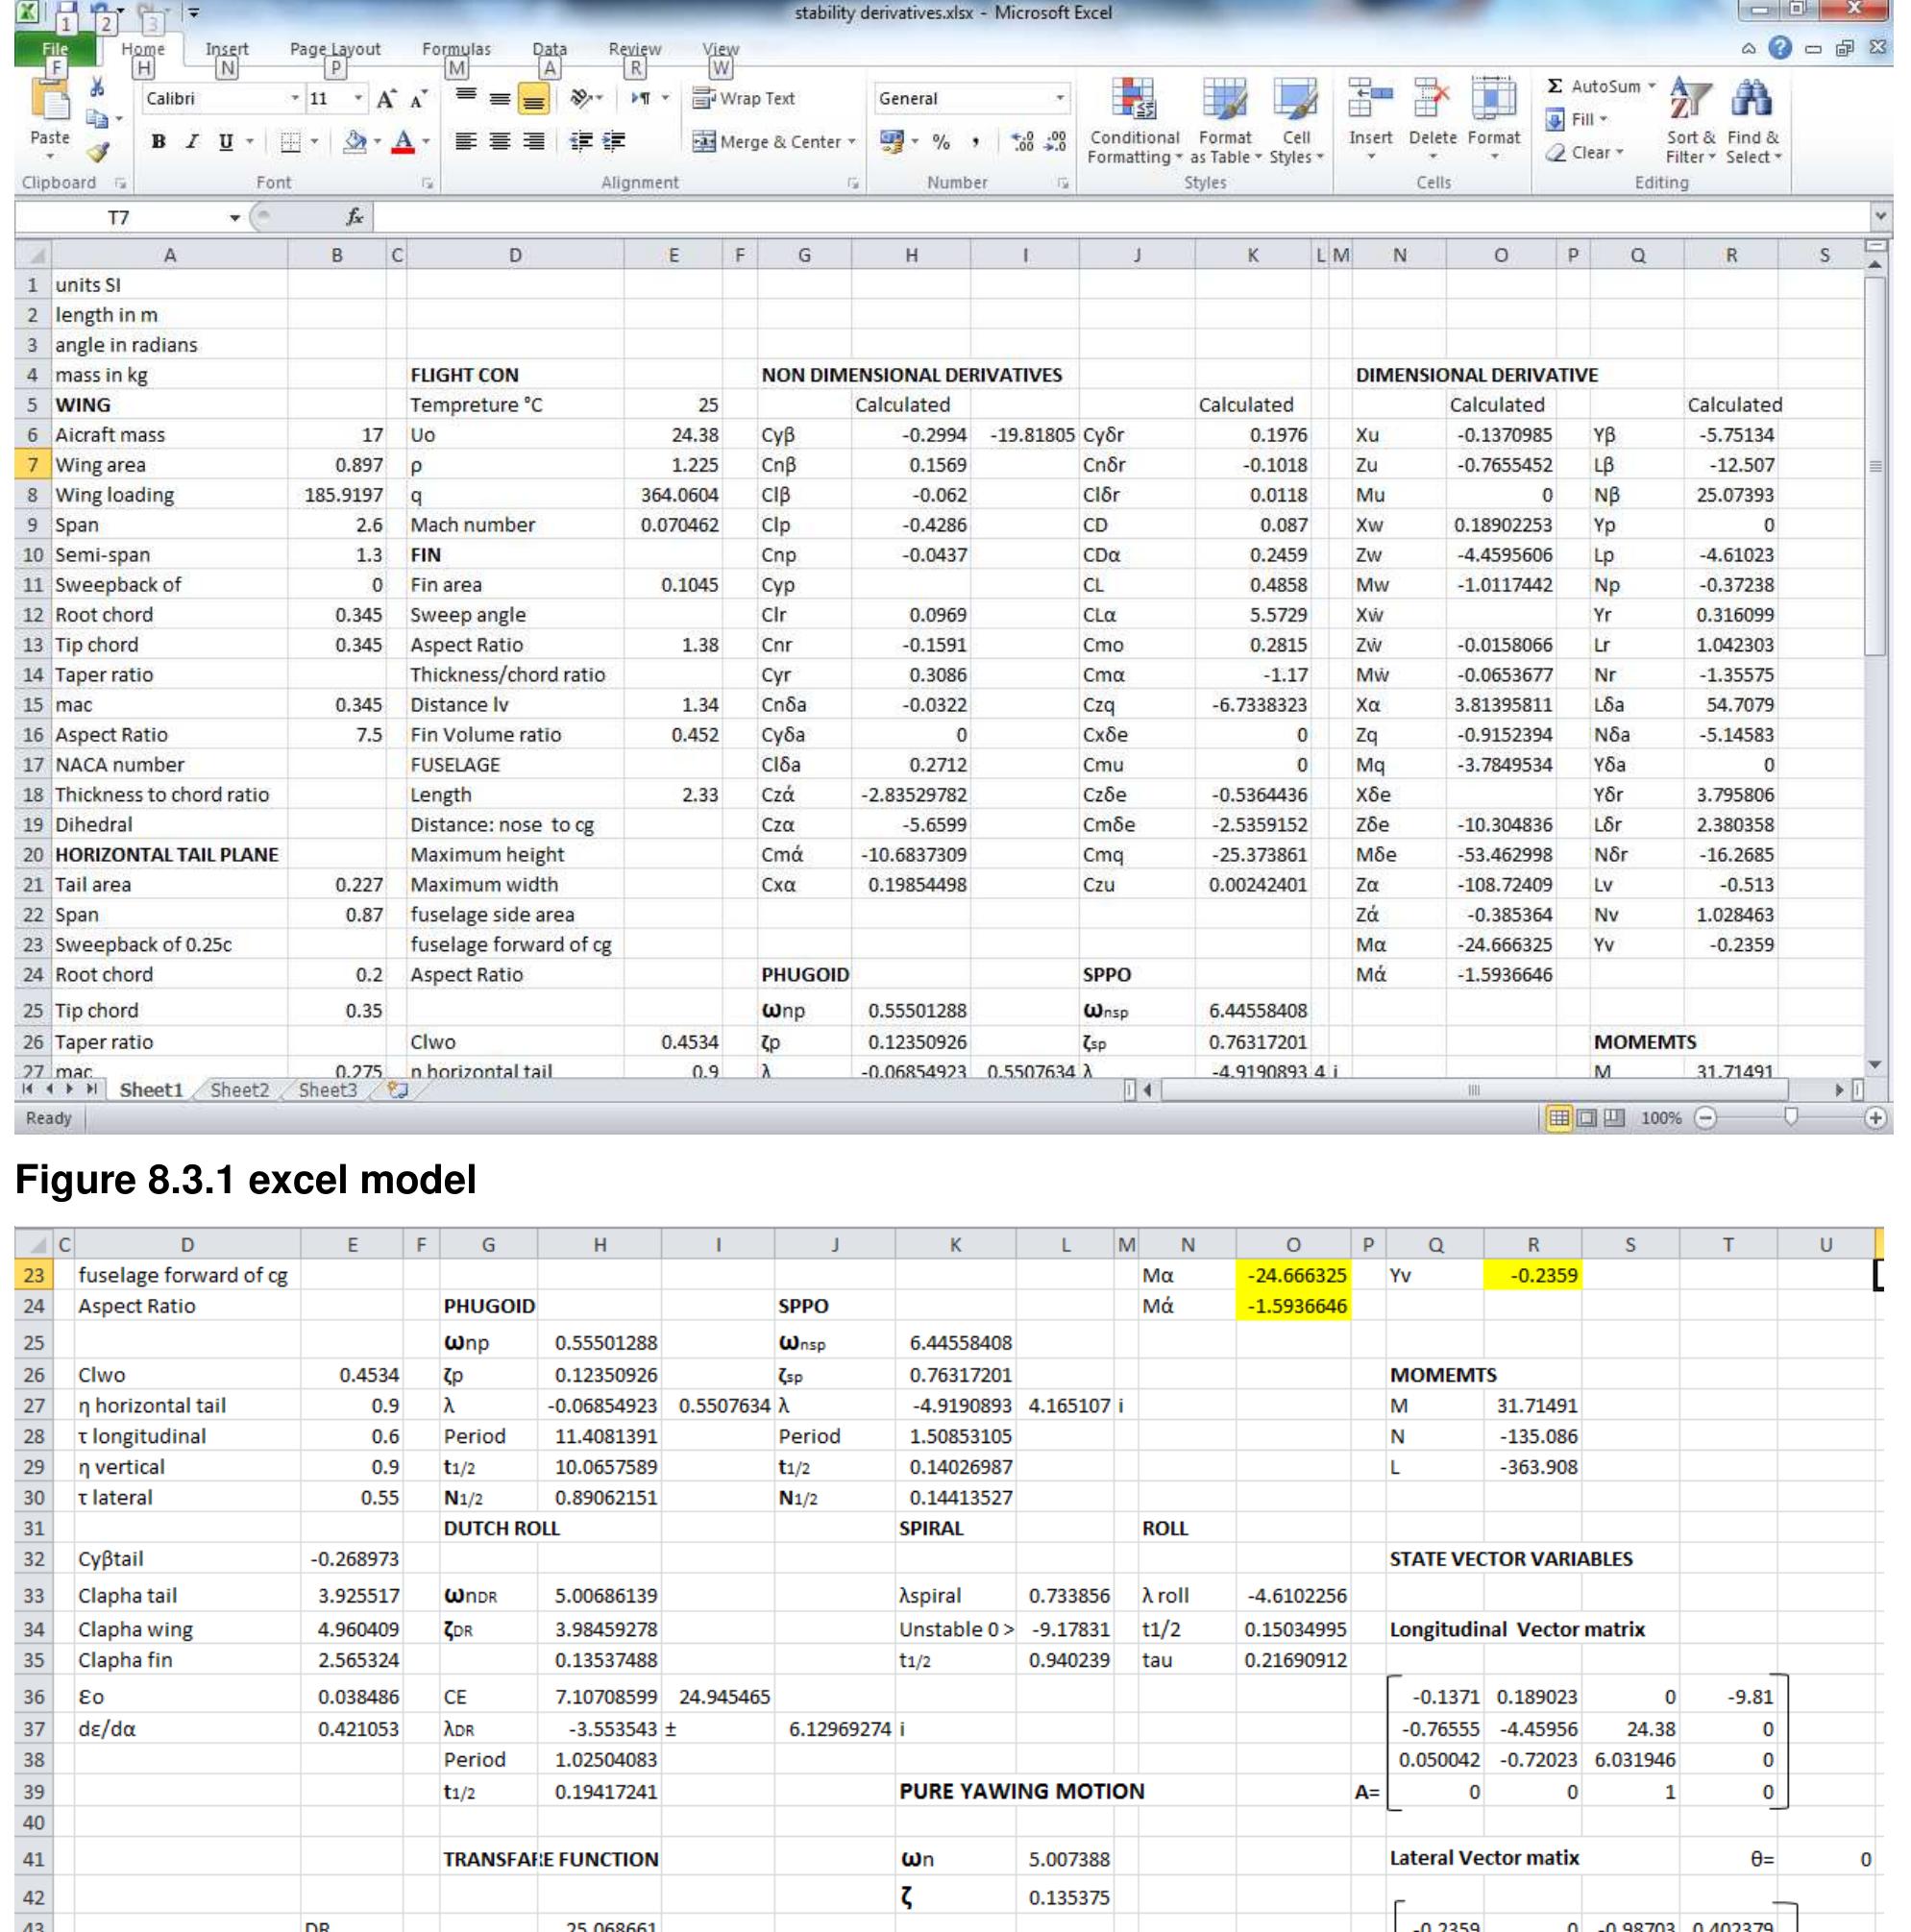
Task: Toggle Wrap Text
Action: coord(744,98)
